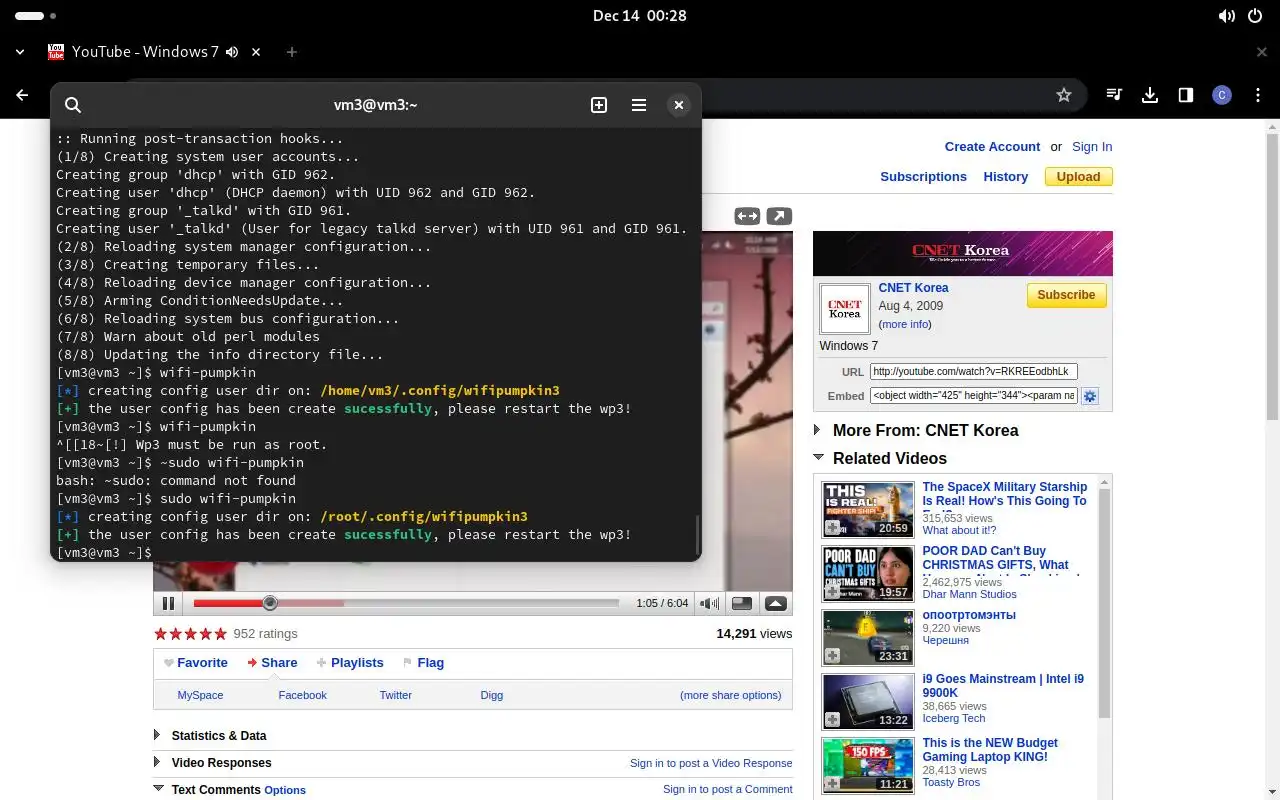Widen the video with double-arrow icon

[x=747, y=216]
